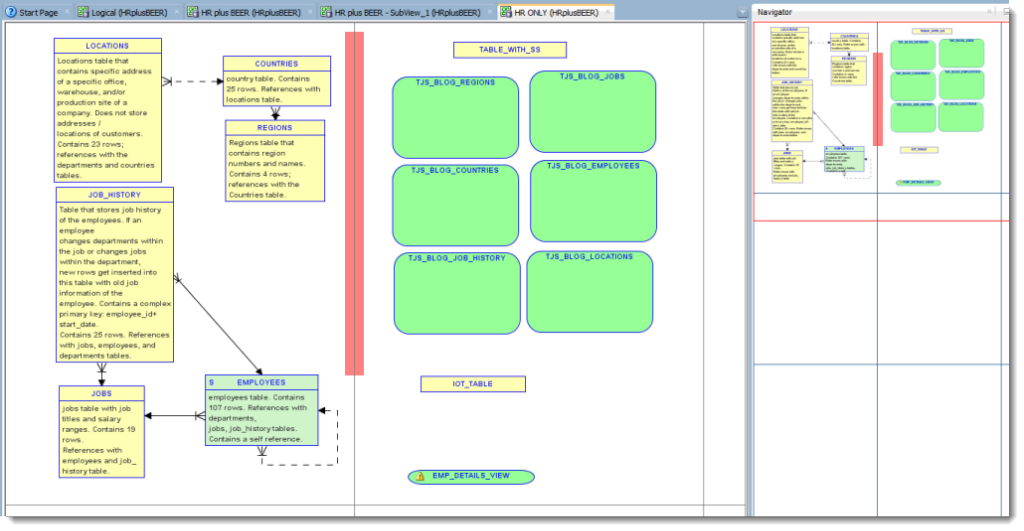Select the JOB_HISTORY table header
Viewport: 1024px width, 531px height.
[115, 195]
